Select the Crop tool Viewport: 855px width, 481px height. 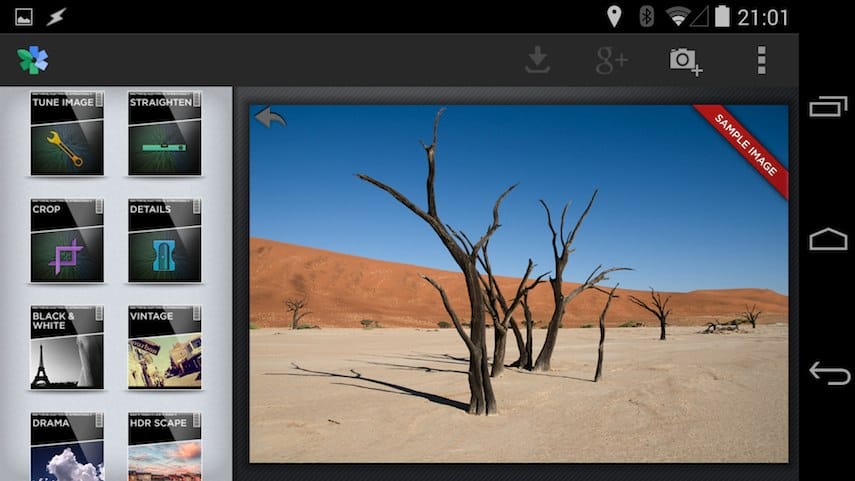coord(67,240)
